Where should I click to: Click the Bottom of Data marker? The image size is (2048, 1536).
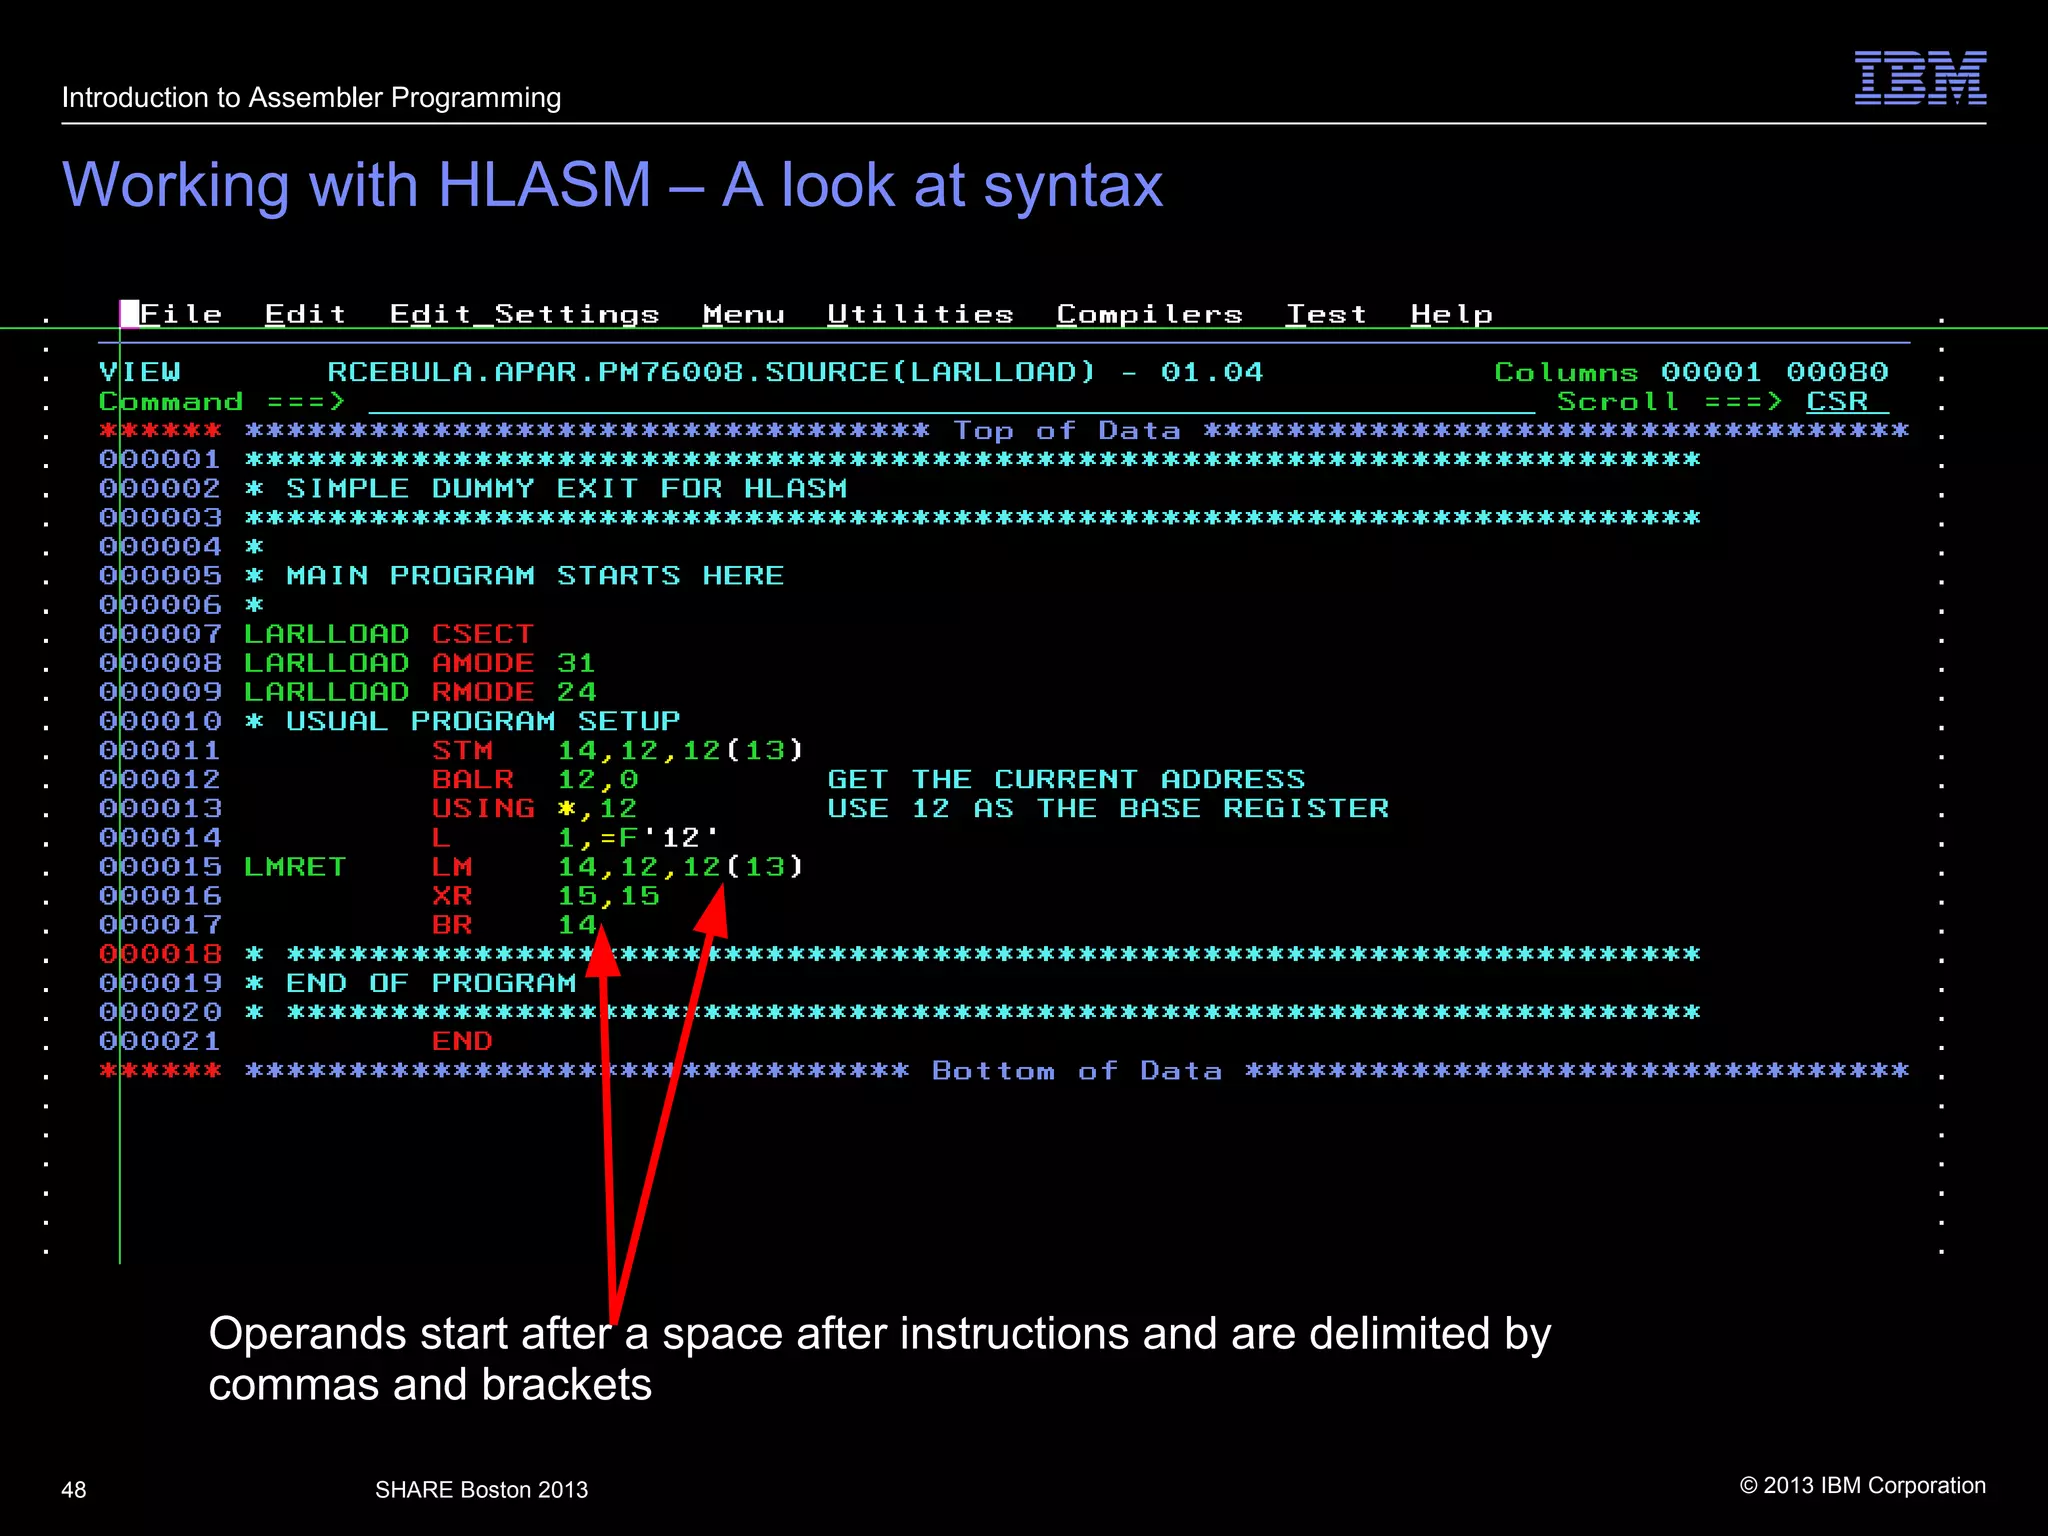point(1077,1070)
